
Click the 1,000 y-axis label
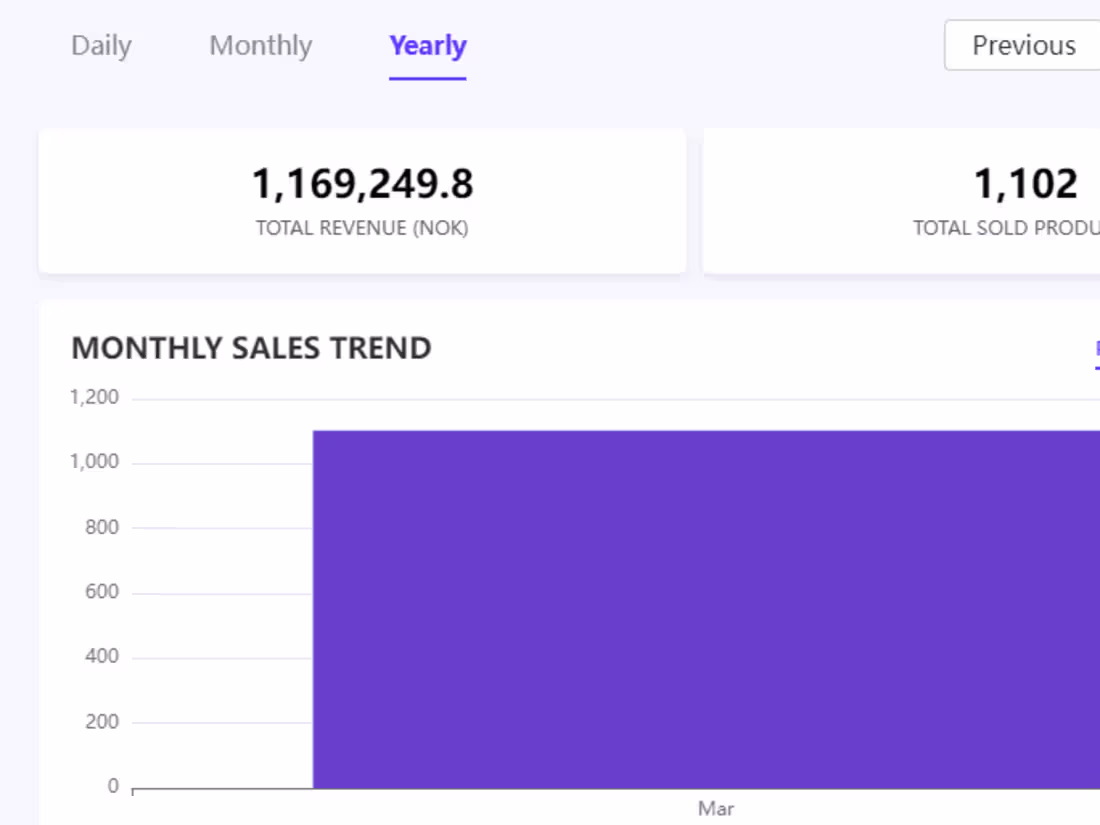point(94,462)
